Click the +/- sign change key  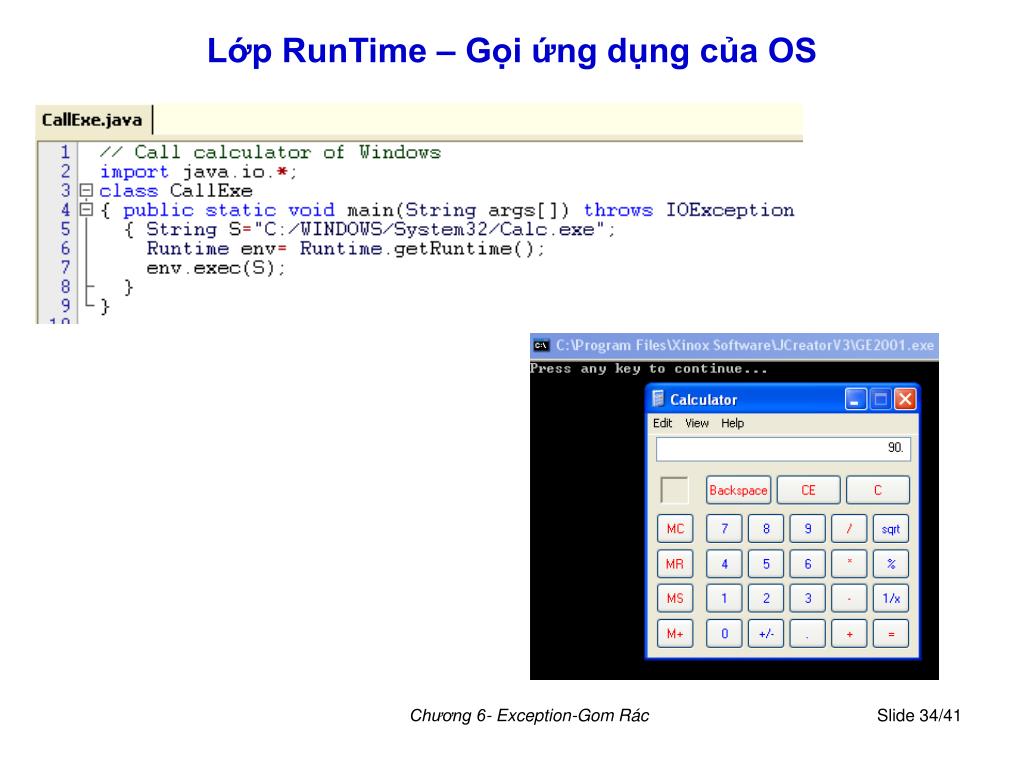point(766,633)
